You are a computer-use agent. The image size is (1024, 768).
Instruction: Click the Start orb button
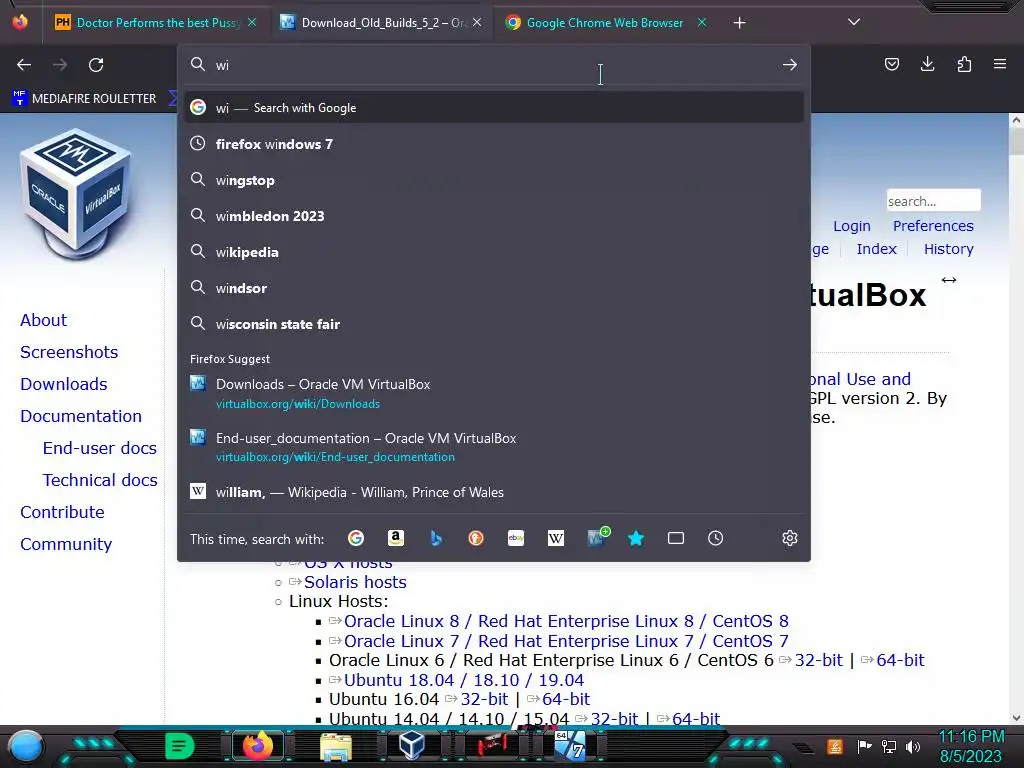pos(25,747)
